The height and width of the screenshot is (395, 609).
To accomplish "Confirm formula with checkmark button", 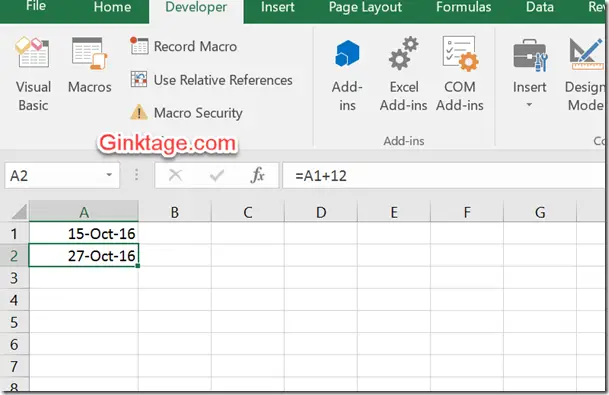I will coord(216,176).
